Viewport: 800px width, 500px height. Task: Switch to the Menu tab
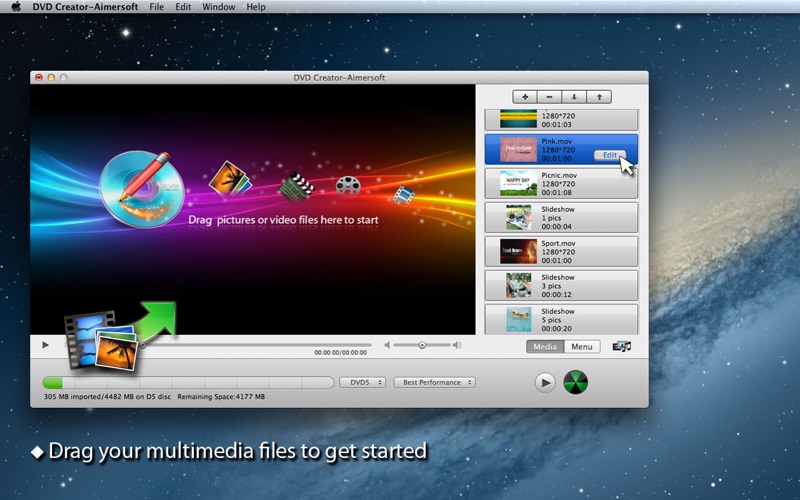pos(582,346)
